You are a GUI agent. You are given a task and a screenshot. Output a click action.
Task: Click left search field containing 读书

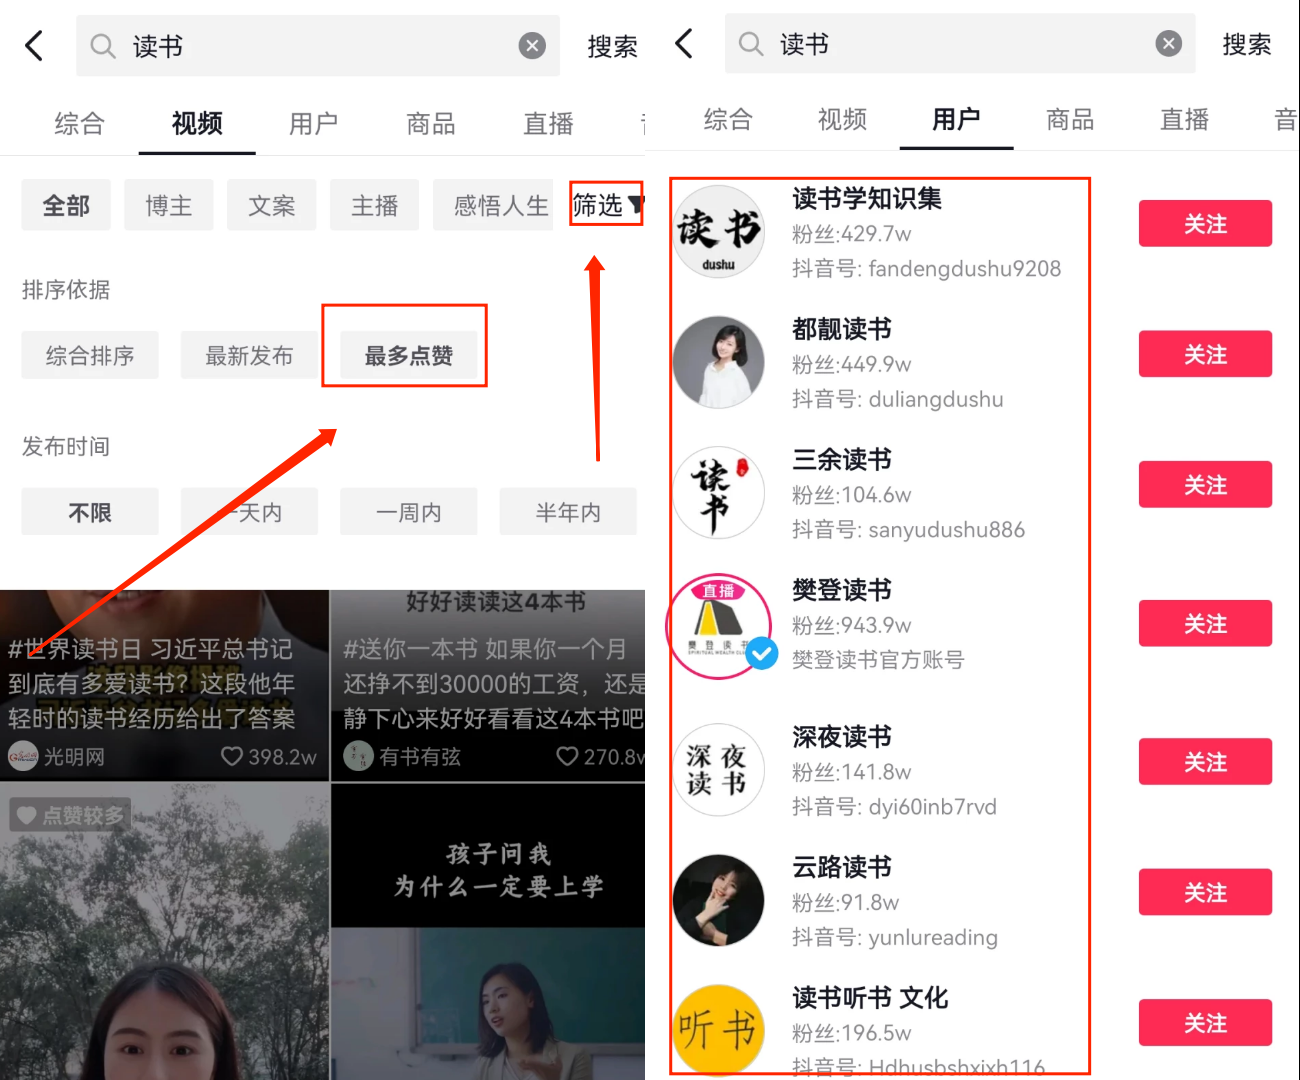(x=318, y=46)
